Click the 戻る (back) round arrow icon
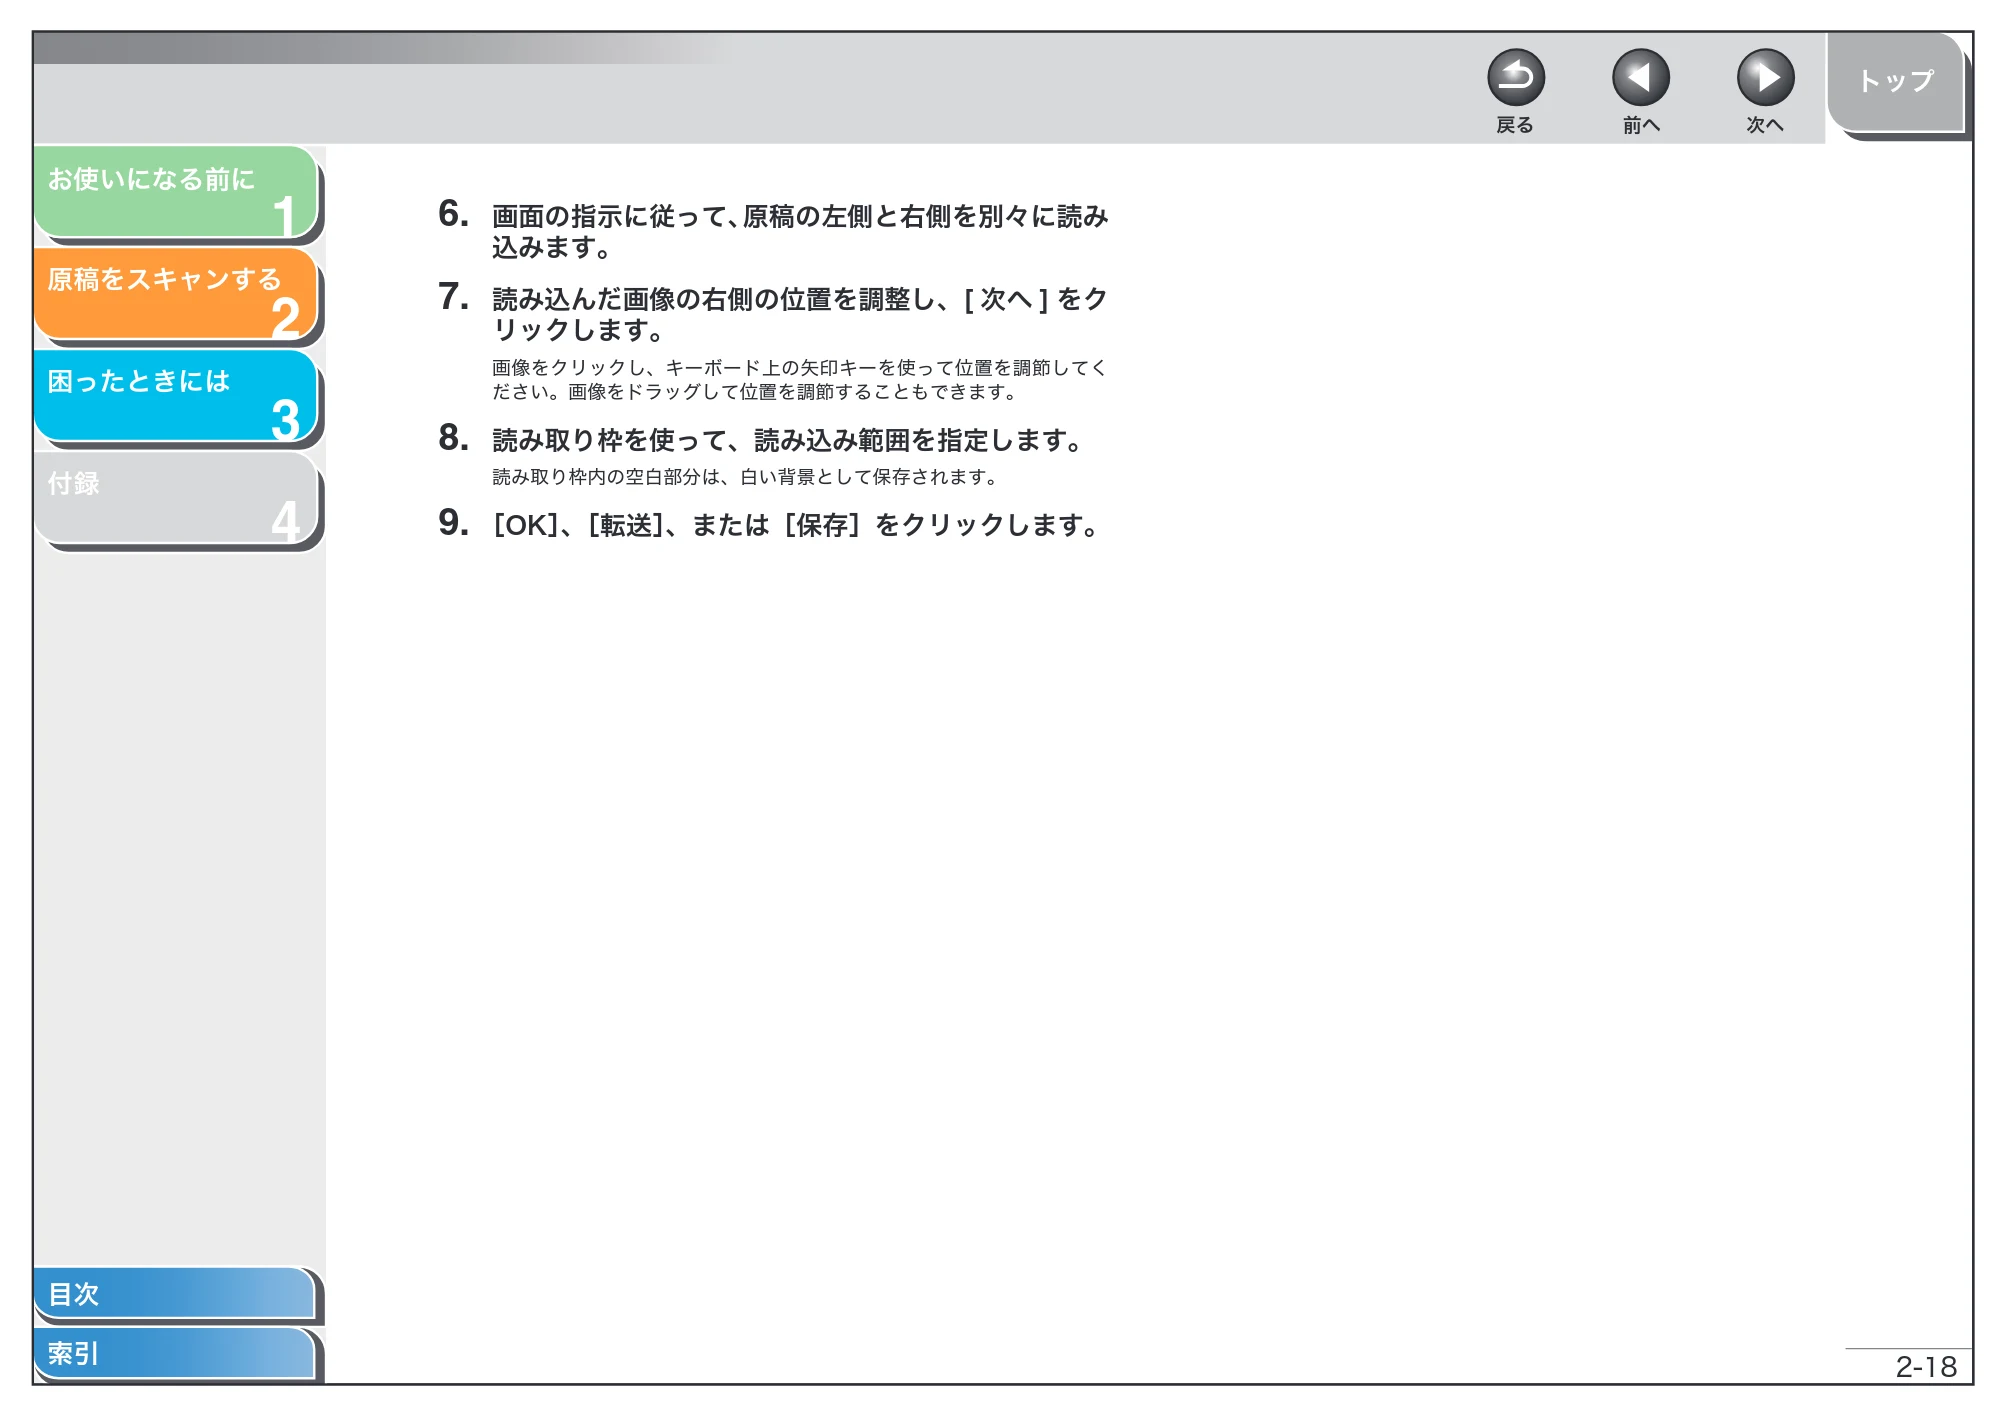 pos(1515,78)
